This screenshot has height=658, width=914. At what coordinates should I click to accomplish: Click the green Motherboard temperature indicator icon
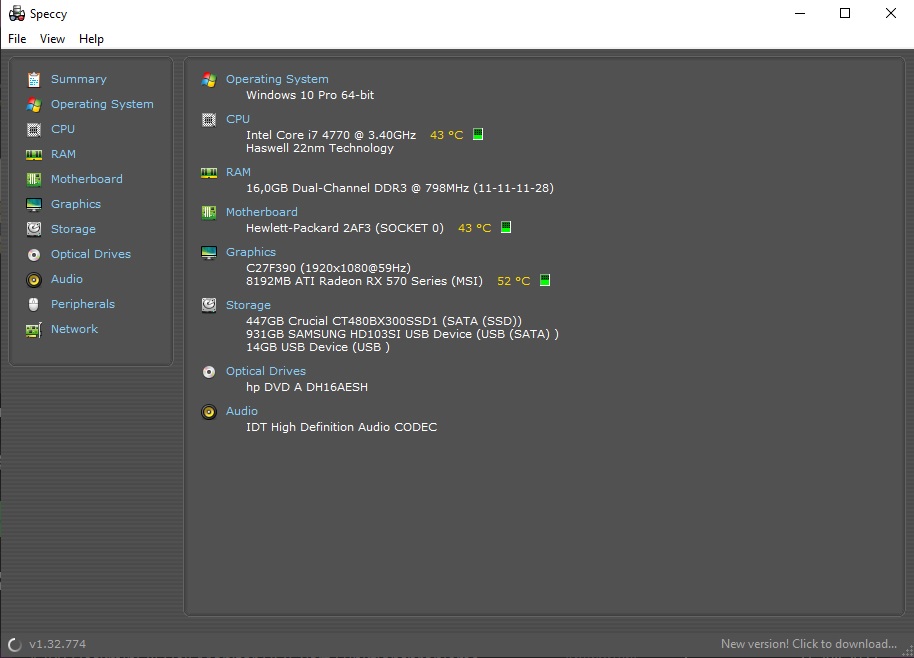point(506,227)
